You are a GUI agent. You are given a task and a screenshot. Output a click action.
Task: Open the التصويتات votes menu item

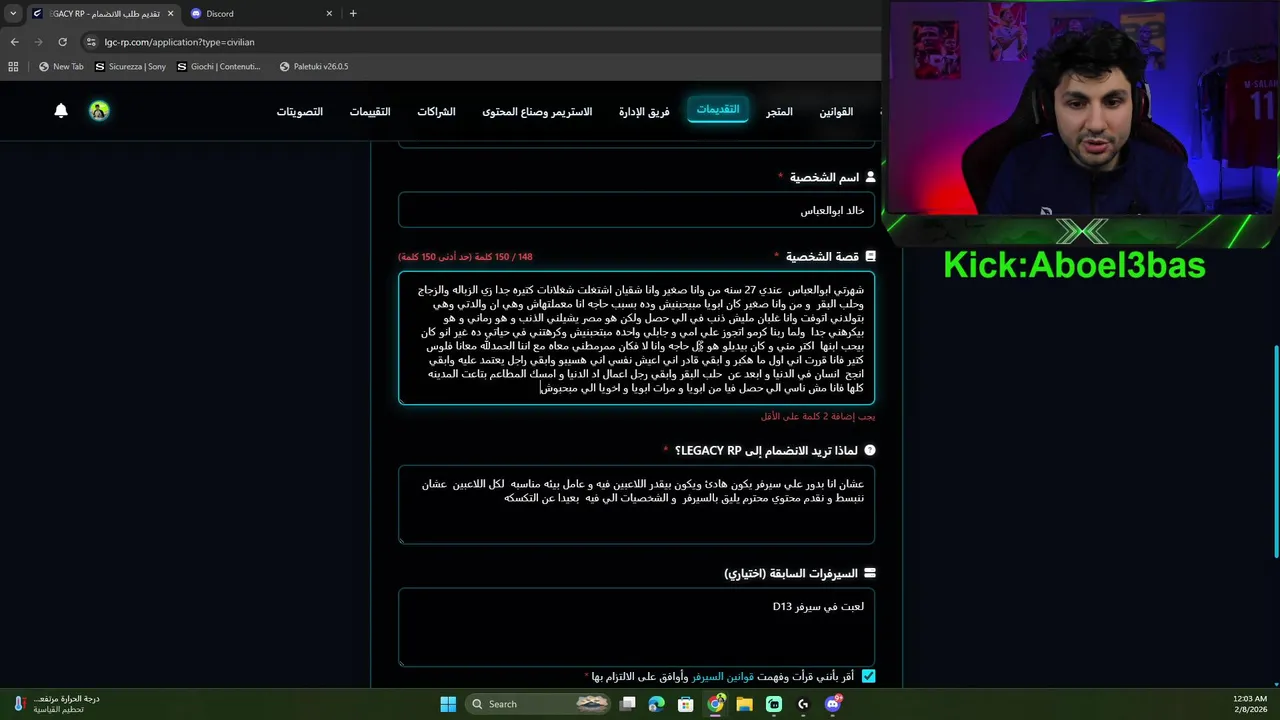300,111
